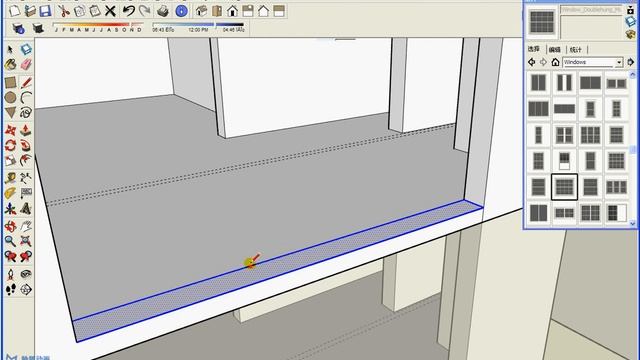Select the Circle tool
Image resolution: width=640 pixels, height=360 pixels.
[10, 98]
